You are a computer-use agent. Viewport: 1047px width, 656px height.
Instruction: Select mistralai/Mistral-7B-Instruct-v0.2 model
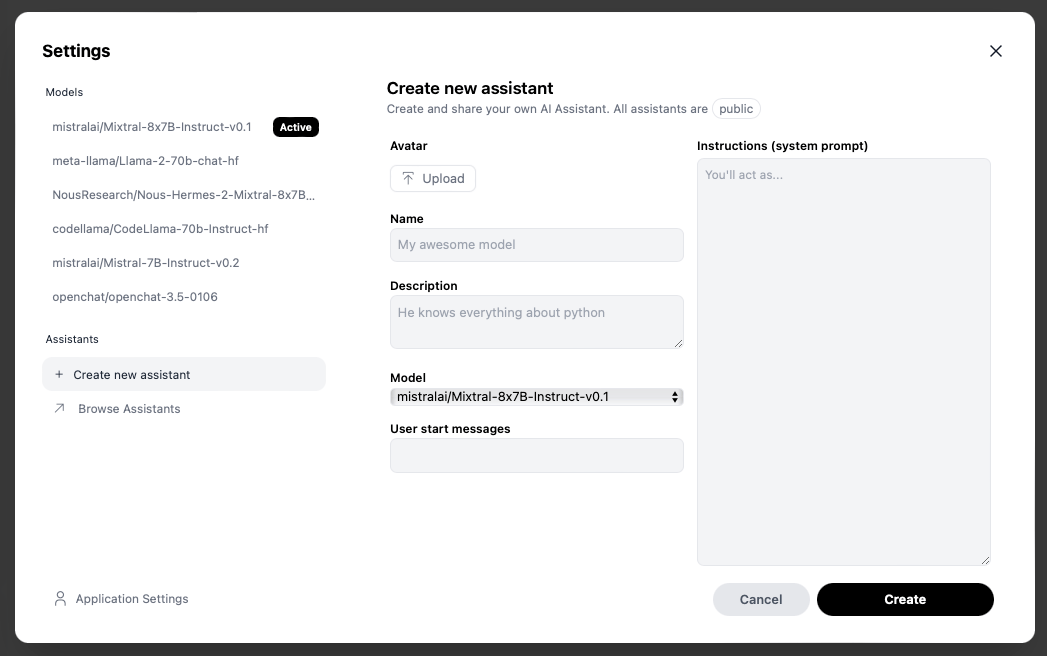click(146, 263)
